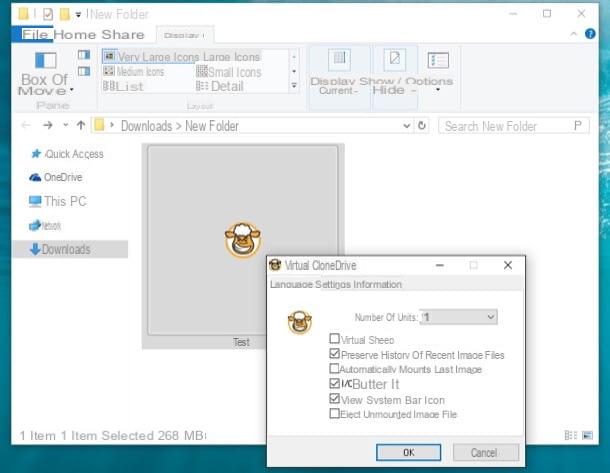Click New Folder in the address path
Screen dimensions: 610x473
tap(212, 126)
